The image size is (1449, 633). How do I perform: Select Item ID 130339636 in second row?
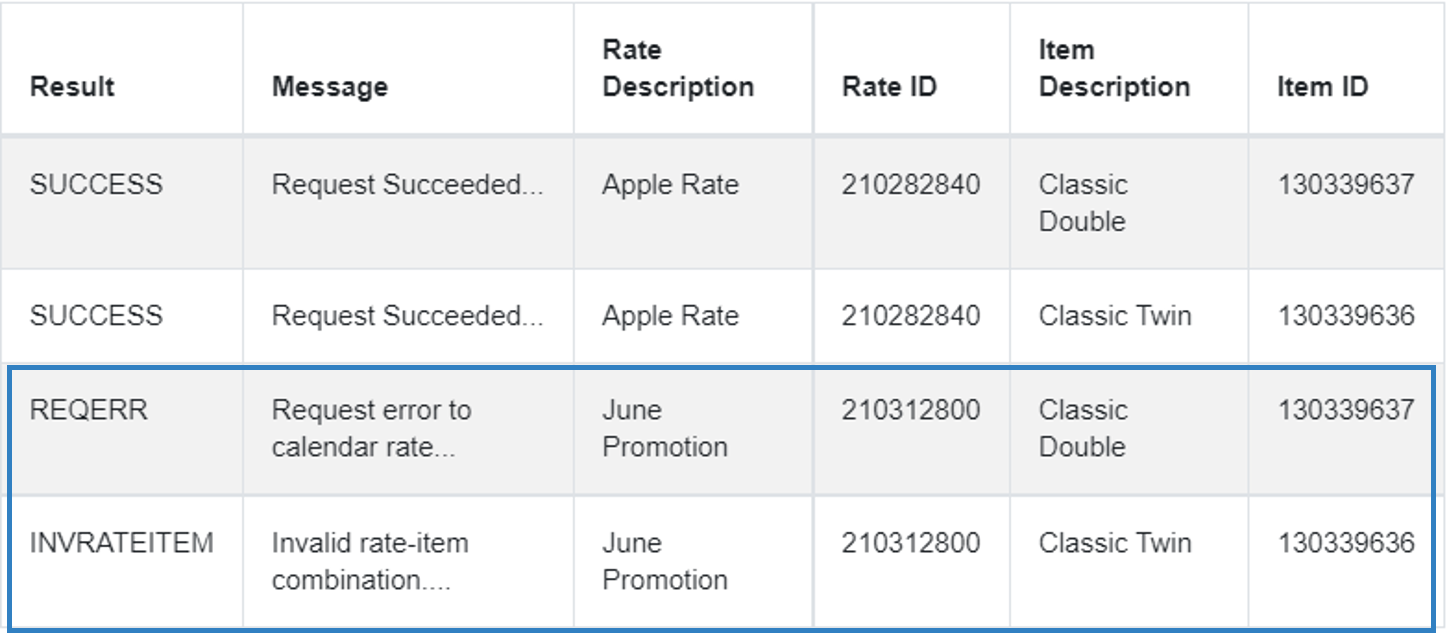click(1346, 316)
